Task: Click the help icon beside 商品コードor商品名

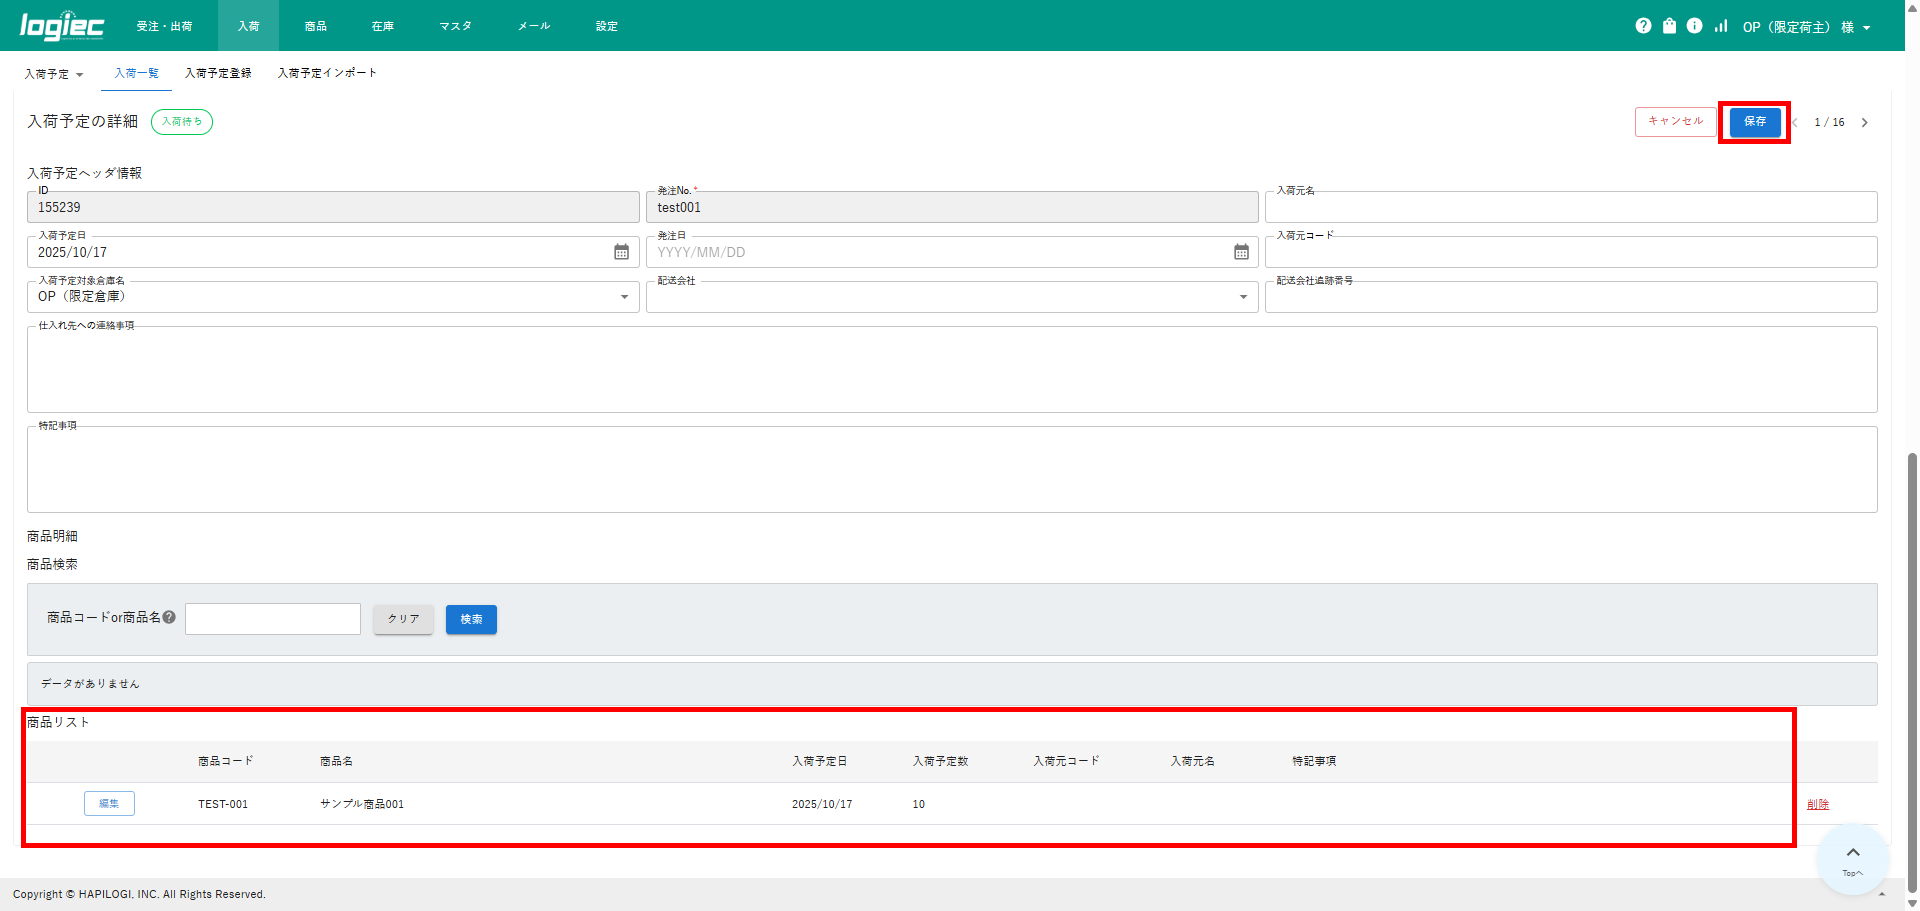Action: [170, 617]
